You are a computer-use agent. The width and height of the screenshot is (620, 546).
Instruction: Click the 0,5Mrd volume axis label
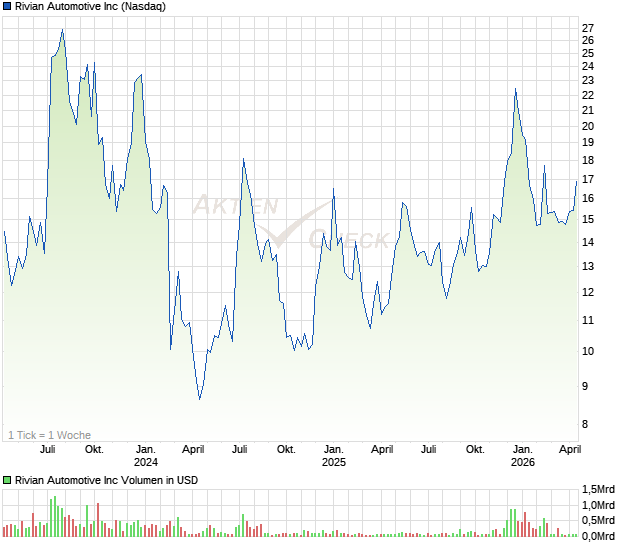pos(598,521)
